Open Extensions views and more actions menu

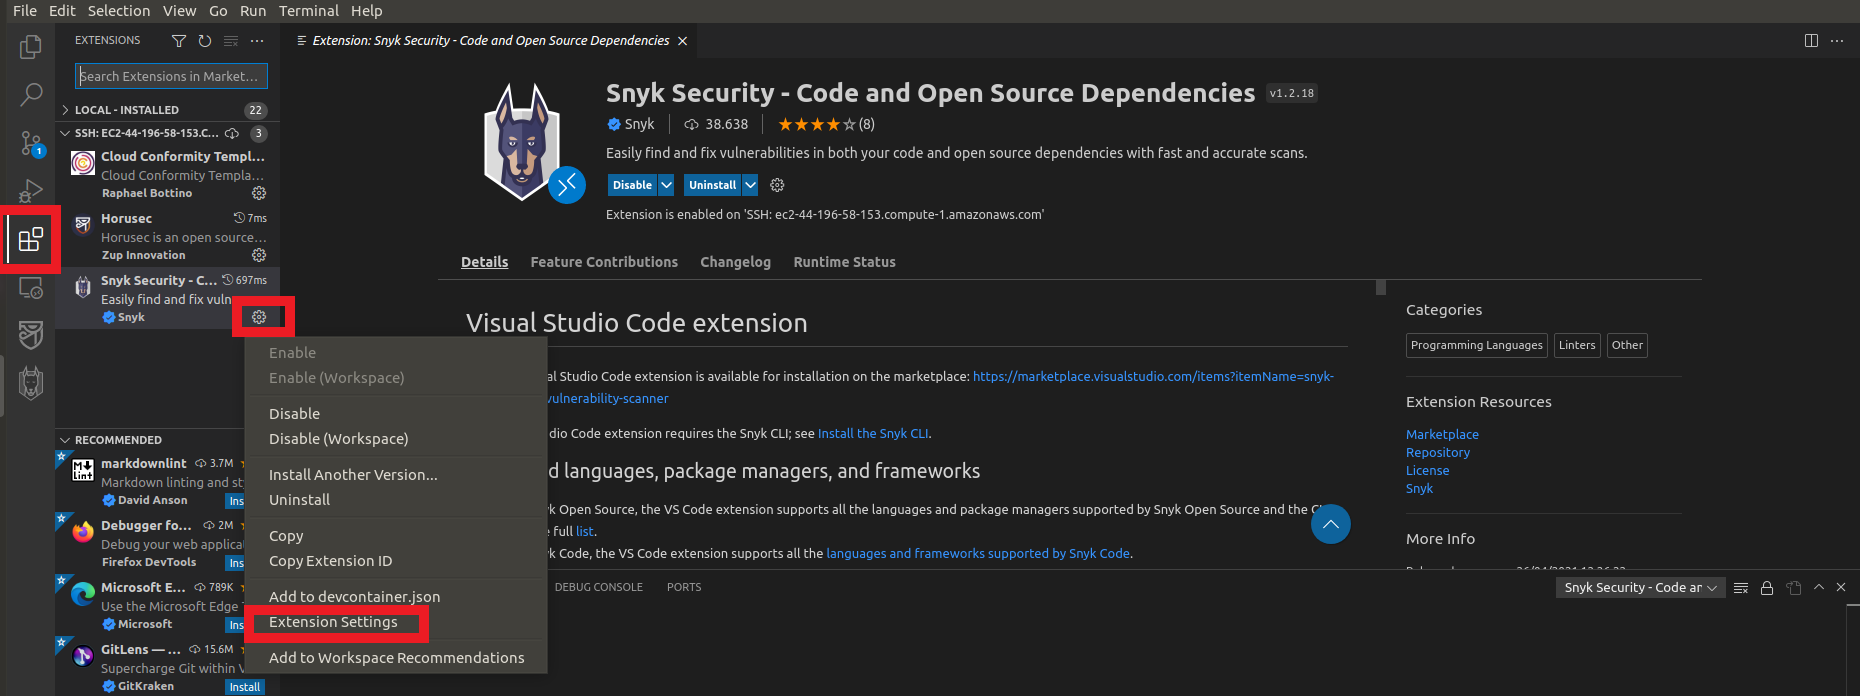(x=257, y=41)
